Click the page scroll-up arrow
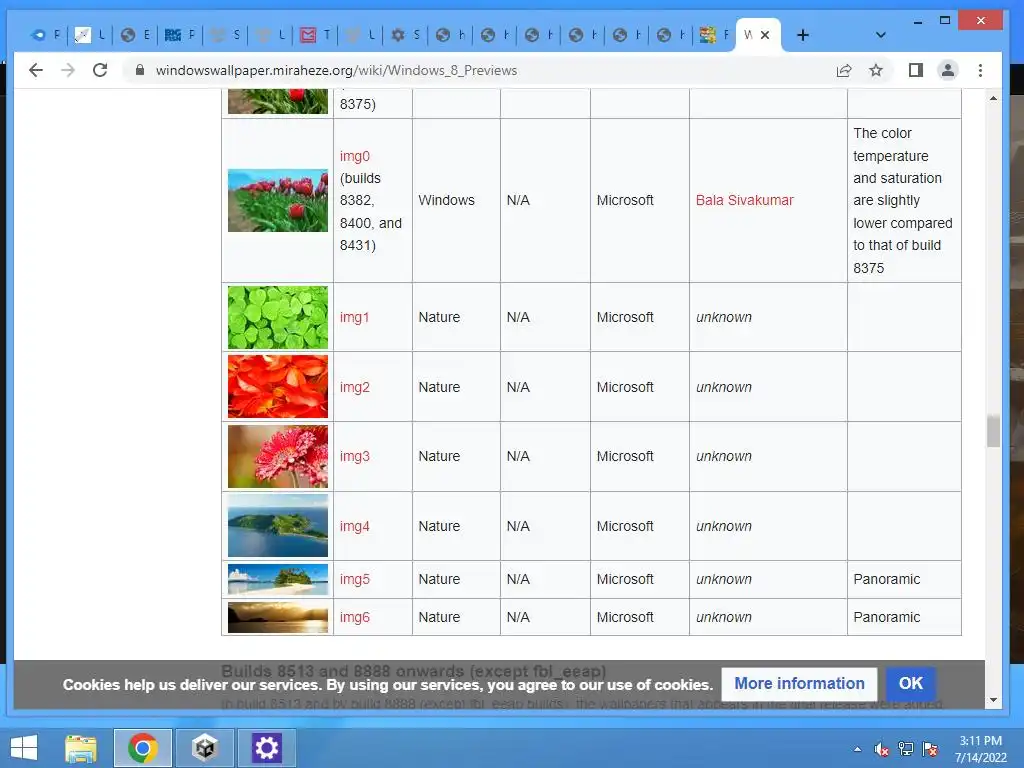1024x768 pixels. point(993,98)
